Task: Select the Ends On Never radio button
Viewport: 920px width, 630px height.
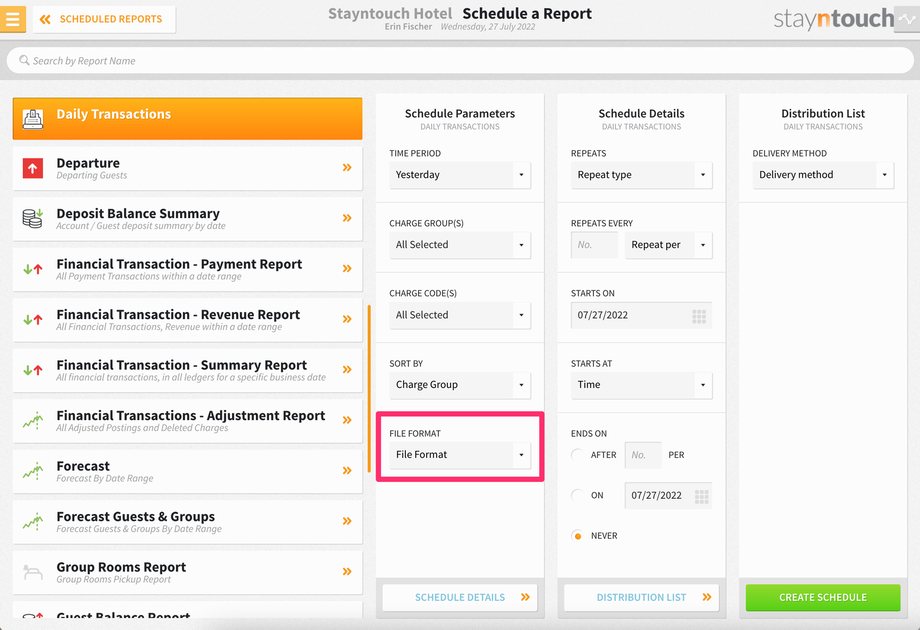Action: [x=577, y=536]
